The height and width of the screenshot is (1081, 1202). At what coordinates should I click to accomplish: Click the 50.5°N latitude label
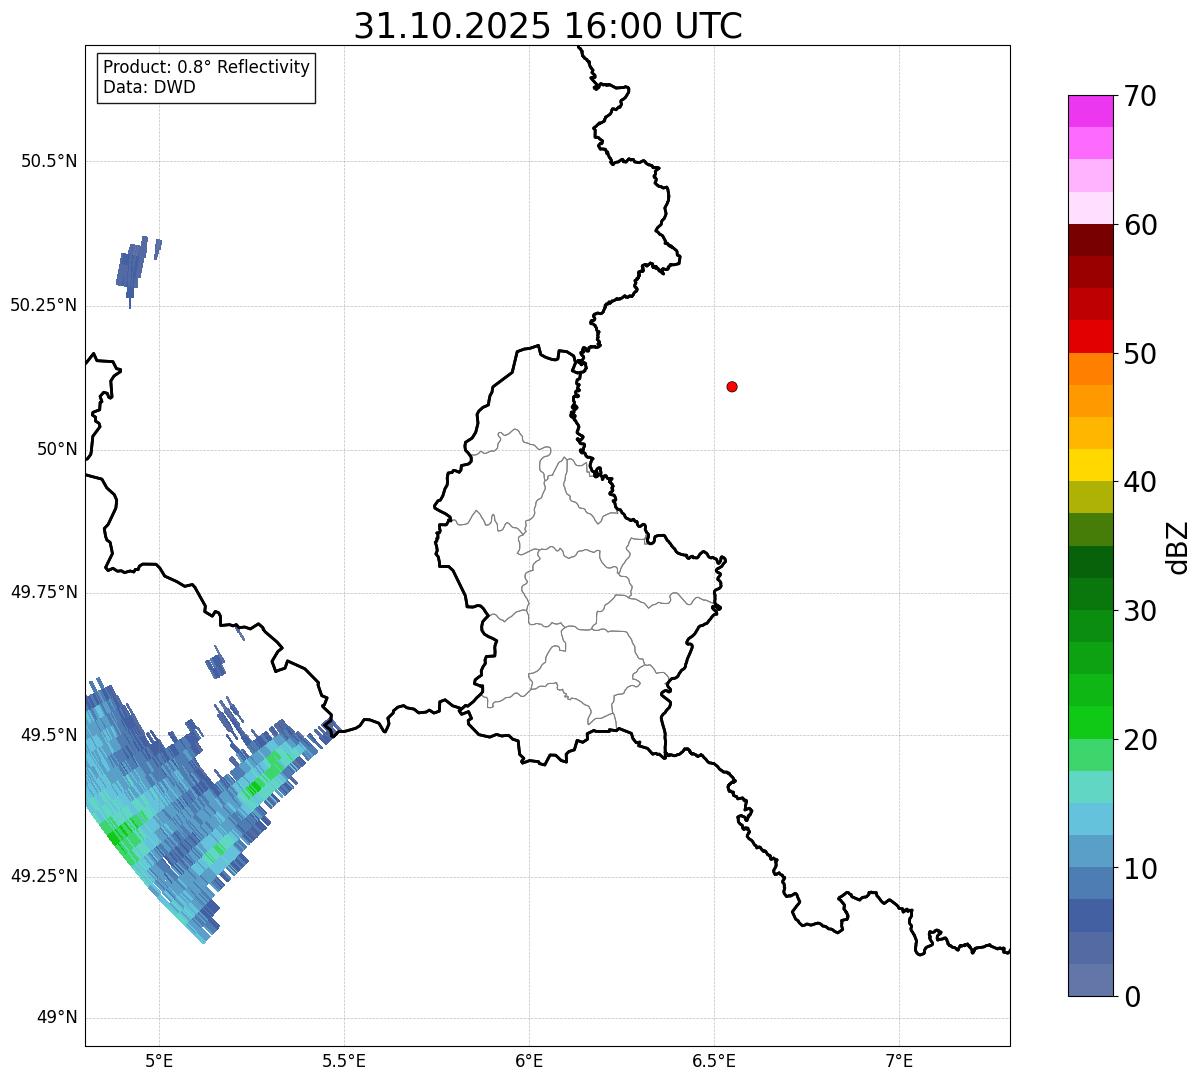click(x=49, y=161)
